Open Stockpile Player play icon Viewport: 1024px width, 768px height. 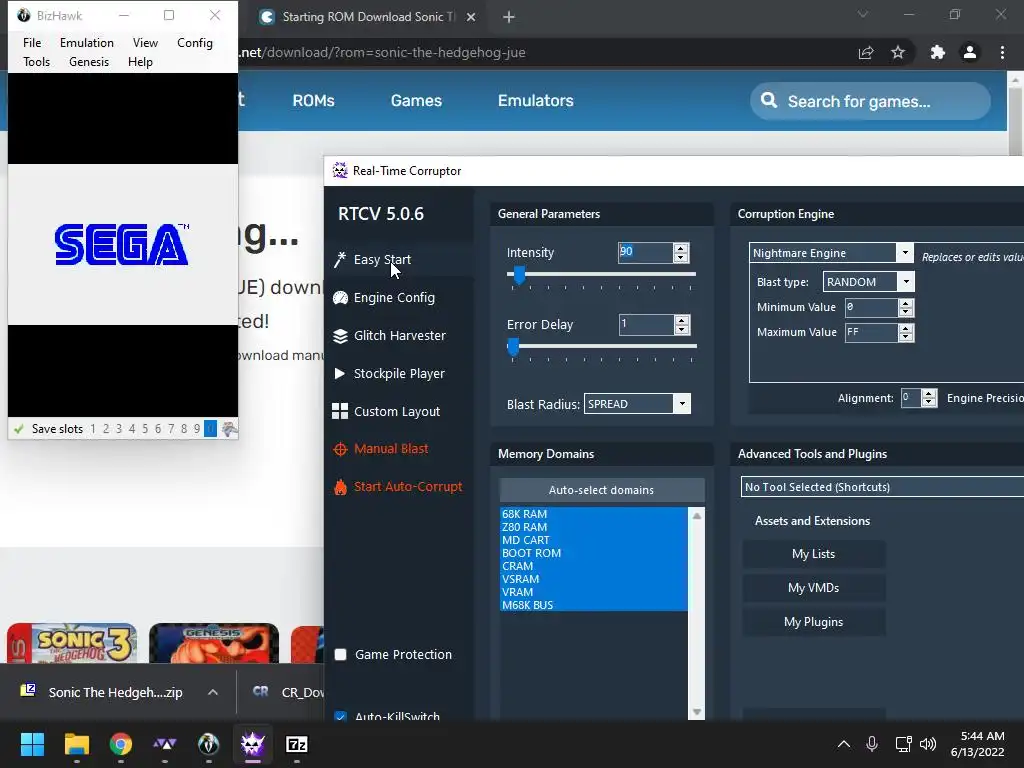pos(340,374)
